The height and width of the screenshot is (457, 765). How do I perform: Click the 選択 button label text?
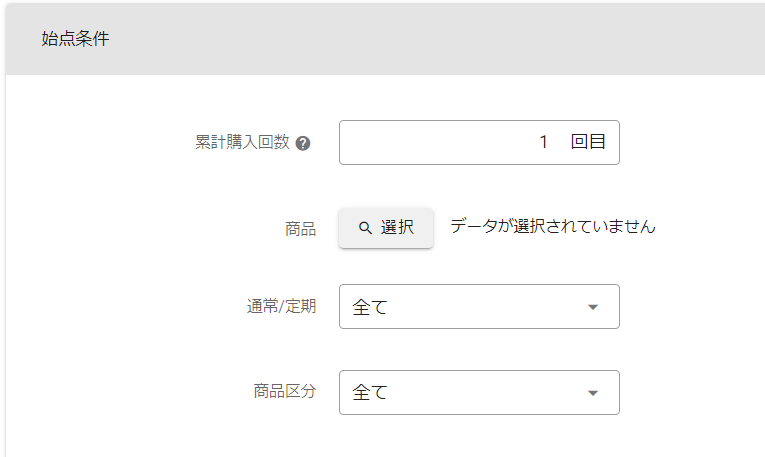coord(397,228)
